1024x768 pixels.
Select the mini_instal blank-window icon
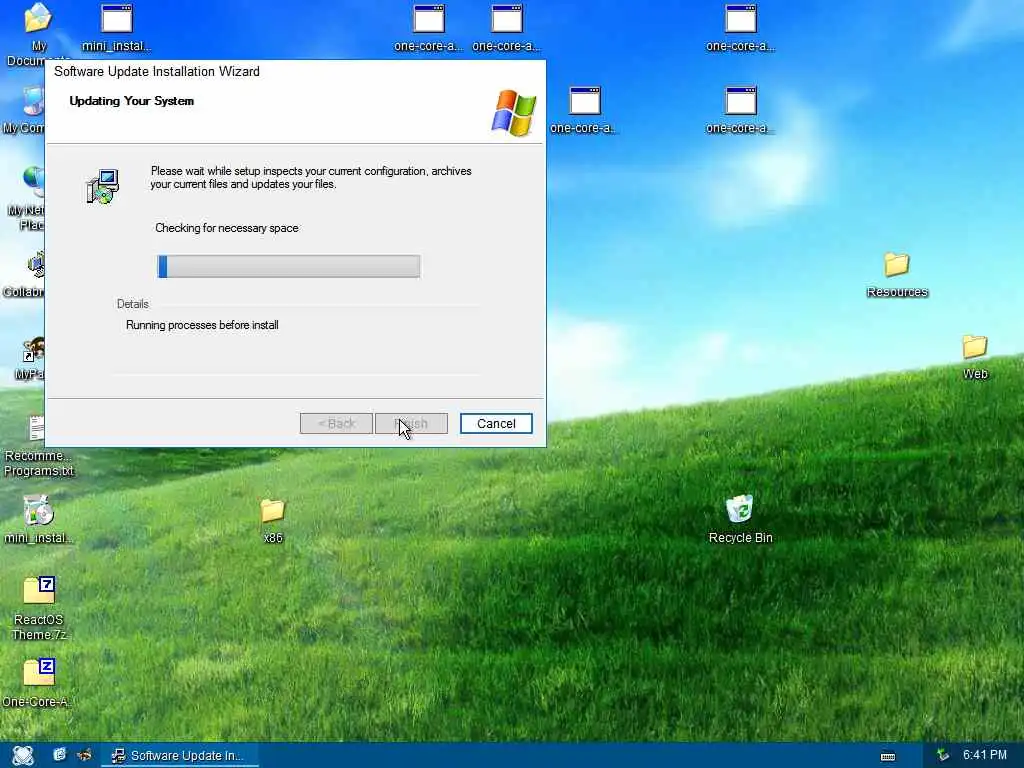pyautogui.click(x=116, y=28)
